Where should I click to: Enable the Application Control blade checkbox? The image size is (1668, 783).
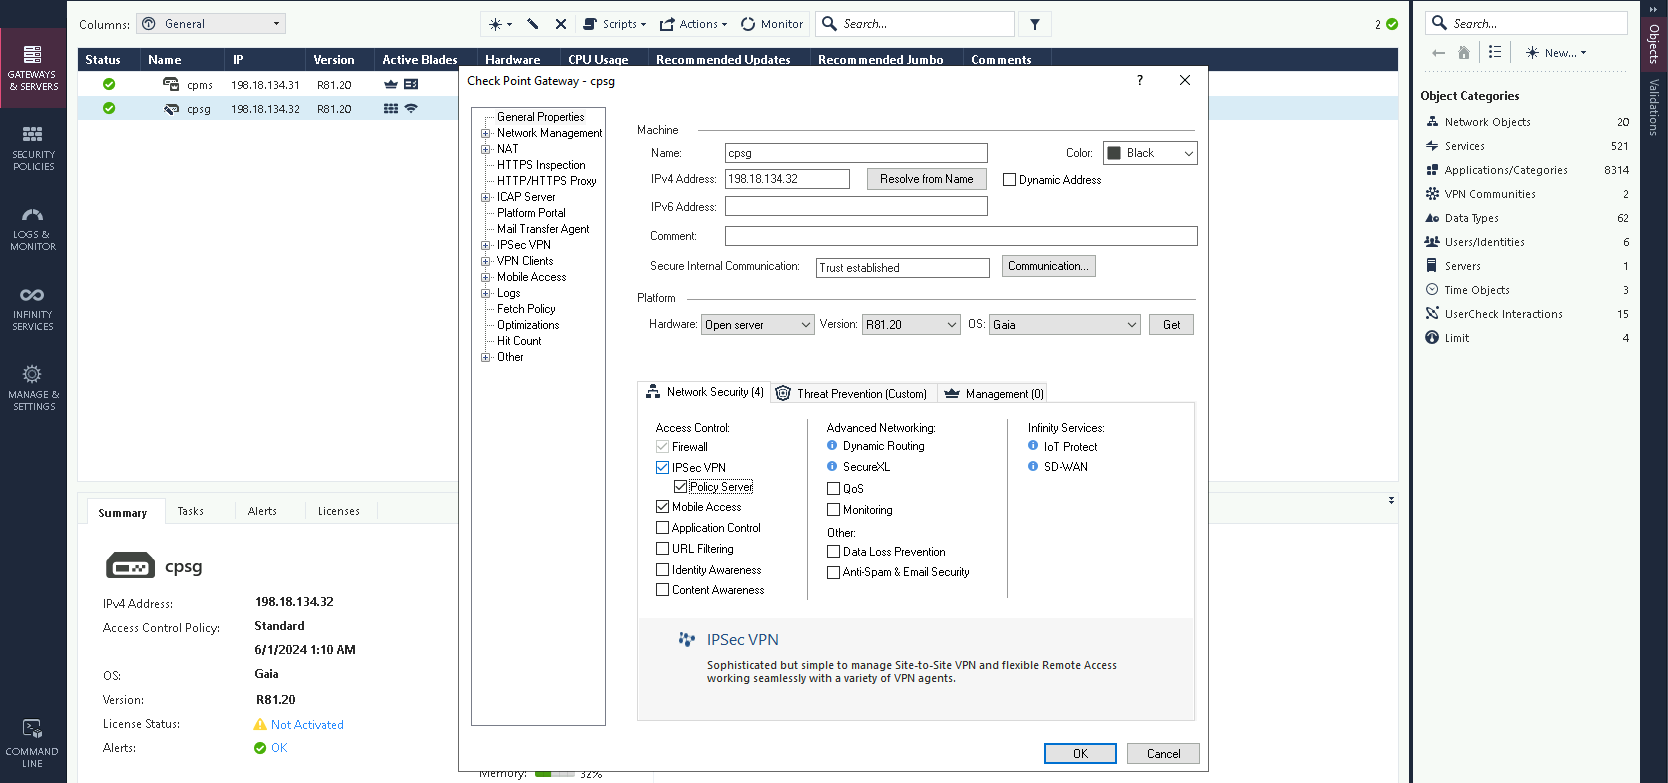(x=662, y=528)
